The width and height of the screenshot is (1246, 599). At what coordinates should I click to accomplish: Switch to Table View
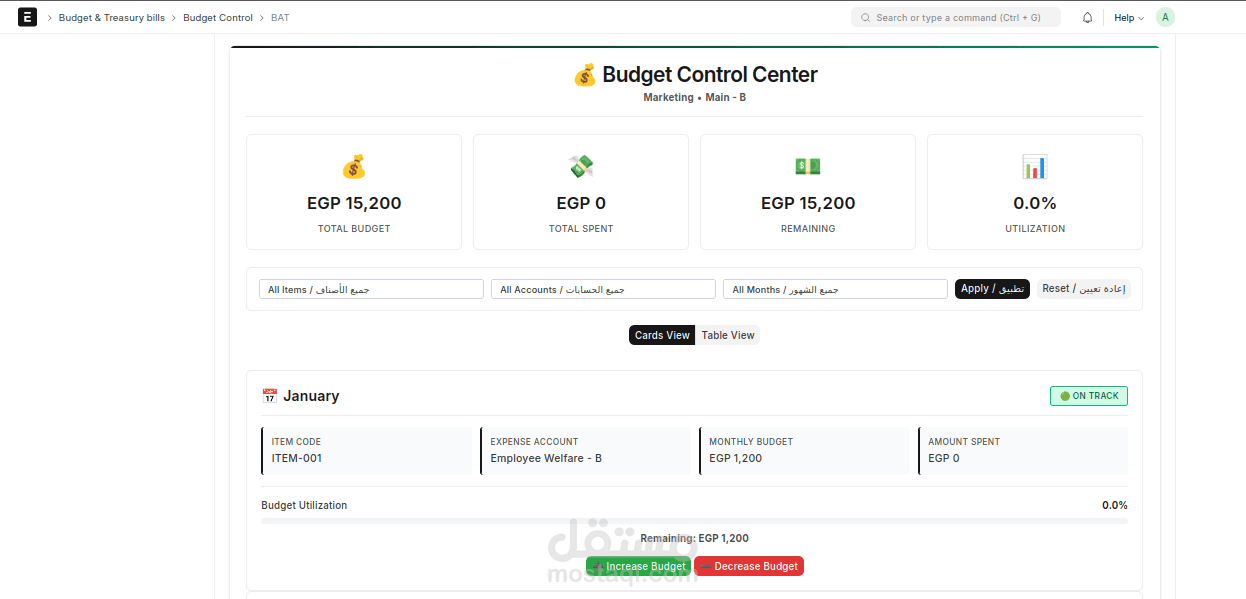point(728,335)
